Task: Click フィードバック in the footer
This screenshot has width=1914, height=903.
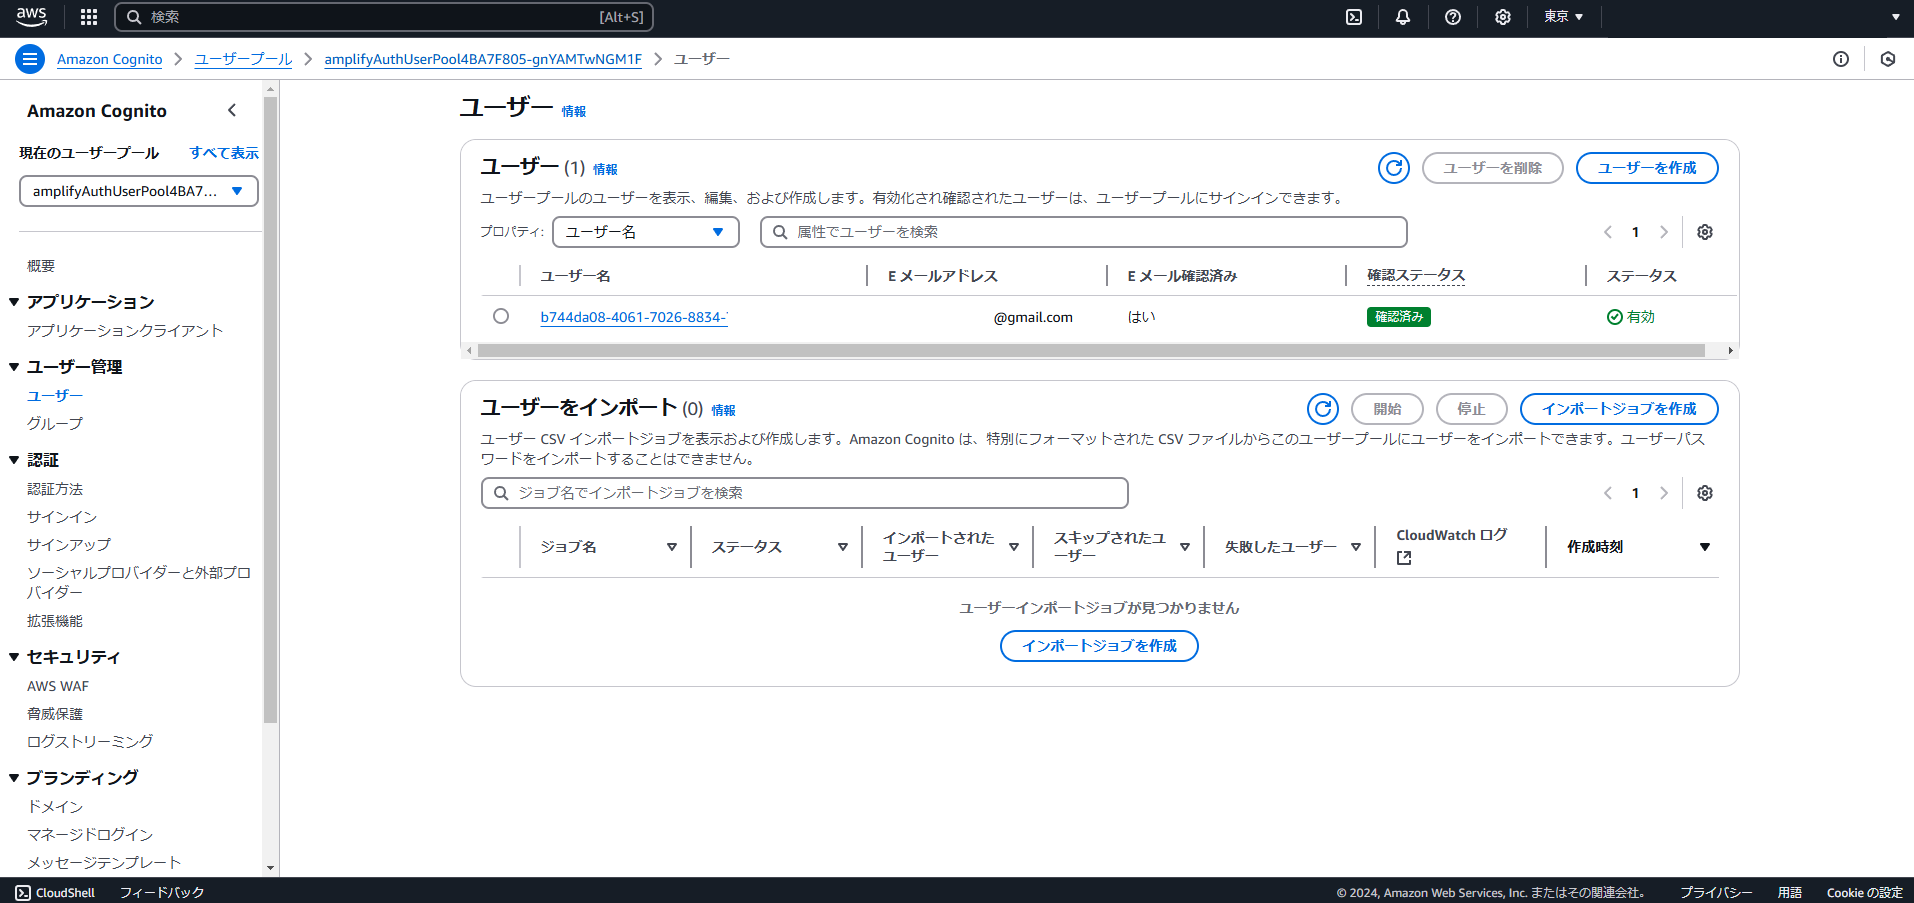Action: 162,892
